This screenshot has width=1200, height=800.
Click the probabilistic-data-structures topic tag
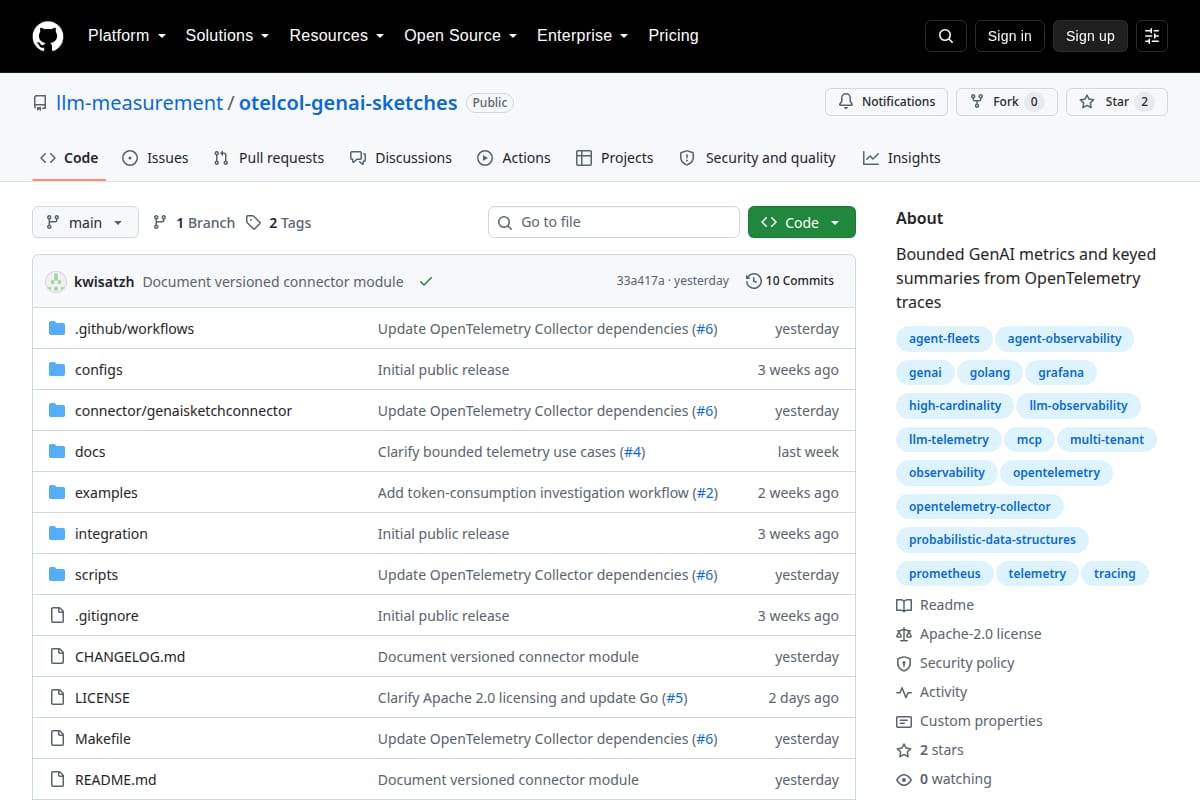pos(992,540)
